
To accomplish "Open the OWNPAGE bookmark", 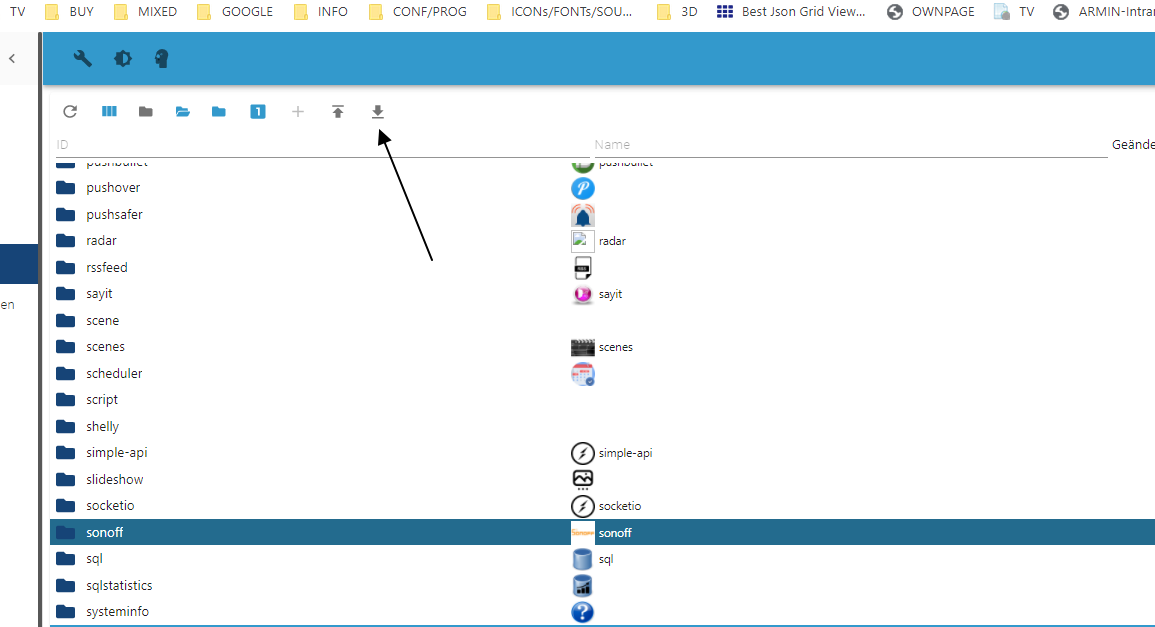I will pos(930,12).
